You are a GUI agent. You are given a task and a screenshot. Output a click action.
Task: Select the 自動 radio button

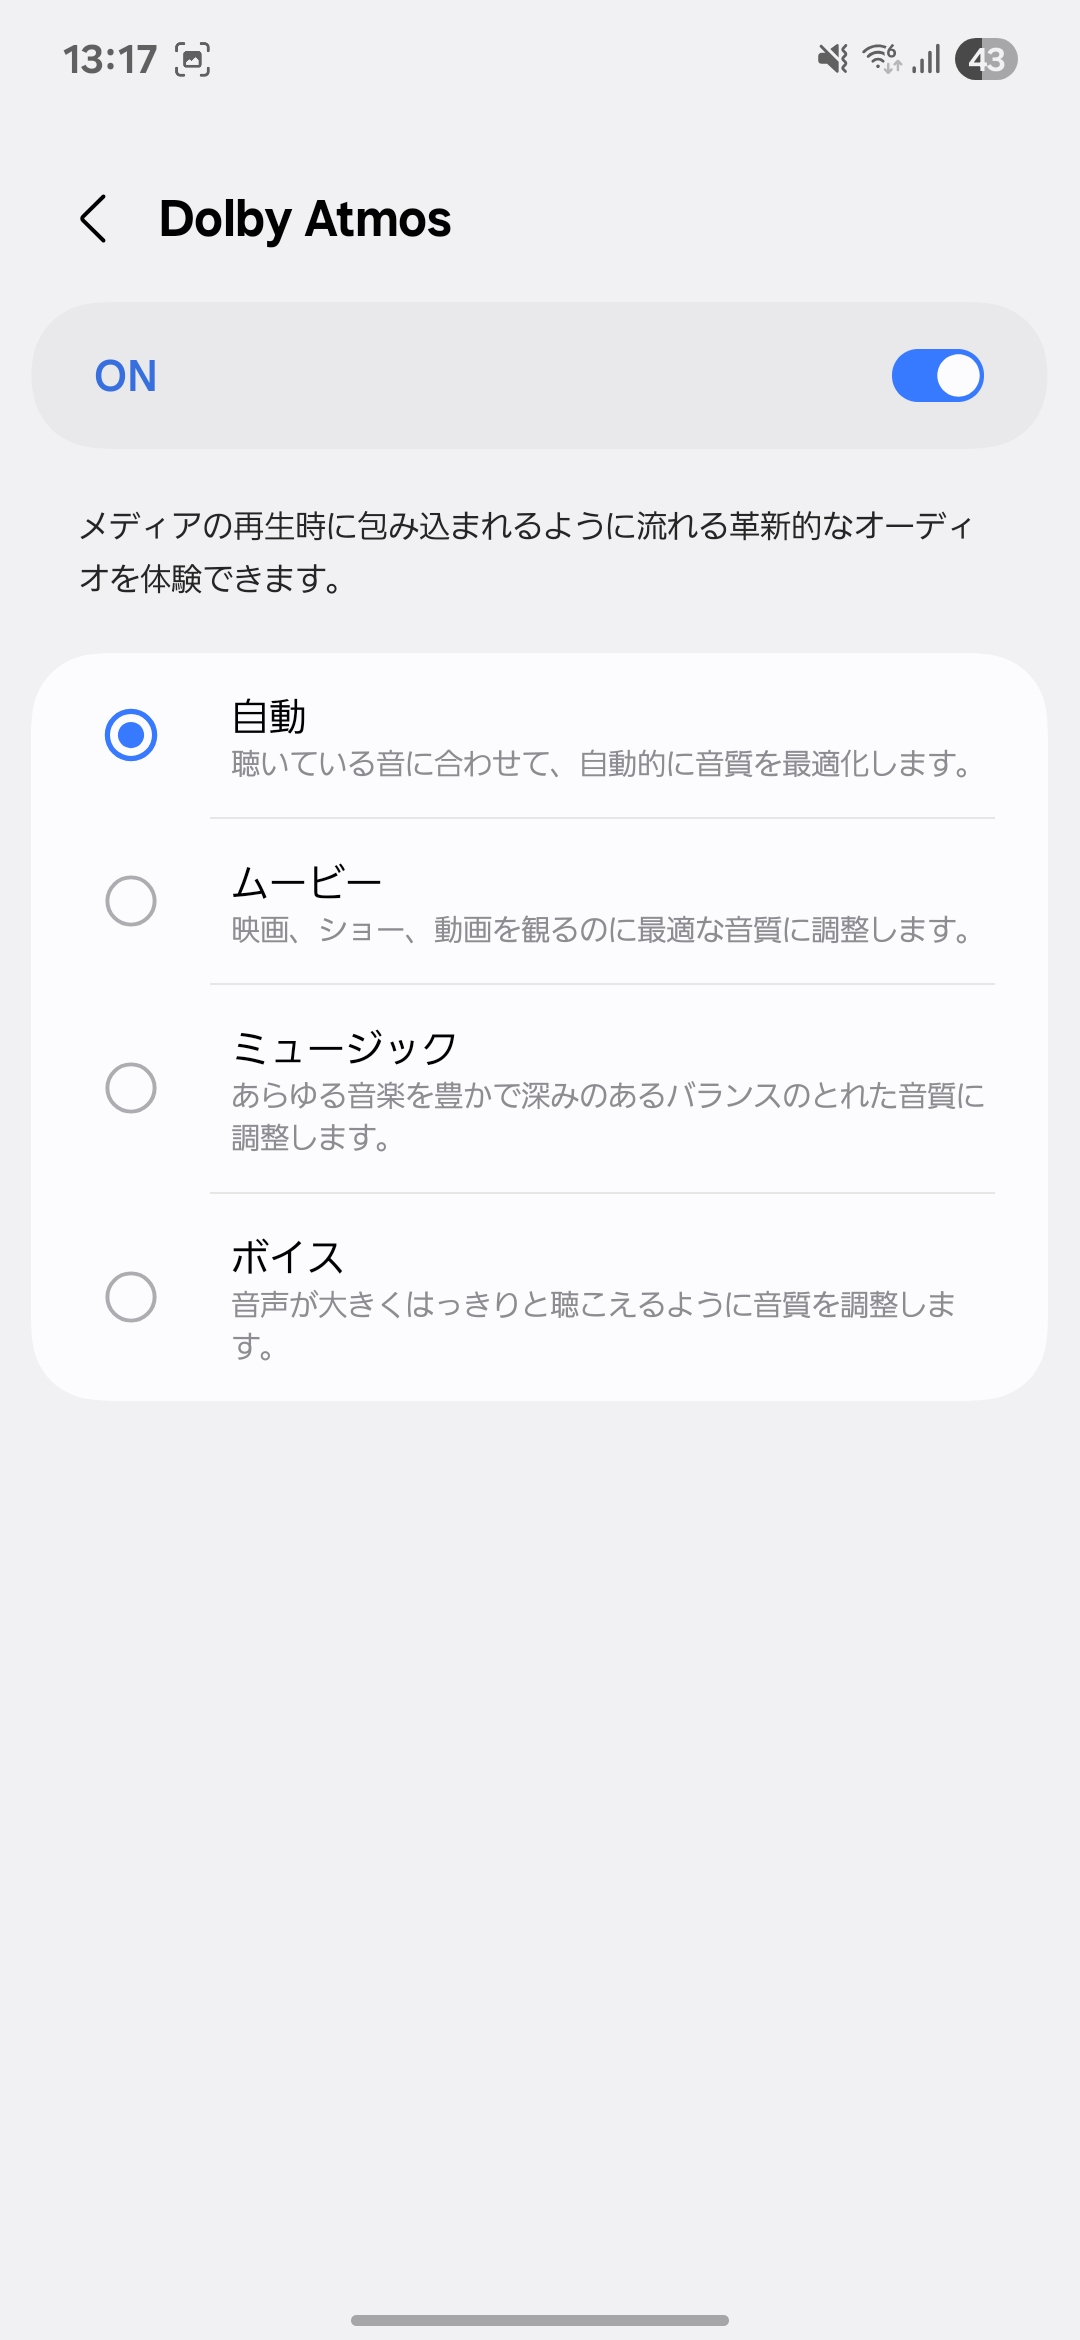[131, 735]
